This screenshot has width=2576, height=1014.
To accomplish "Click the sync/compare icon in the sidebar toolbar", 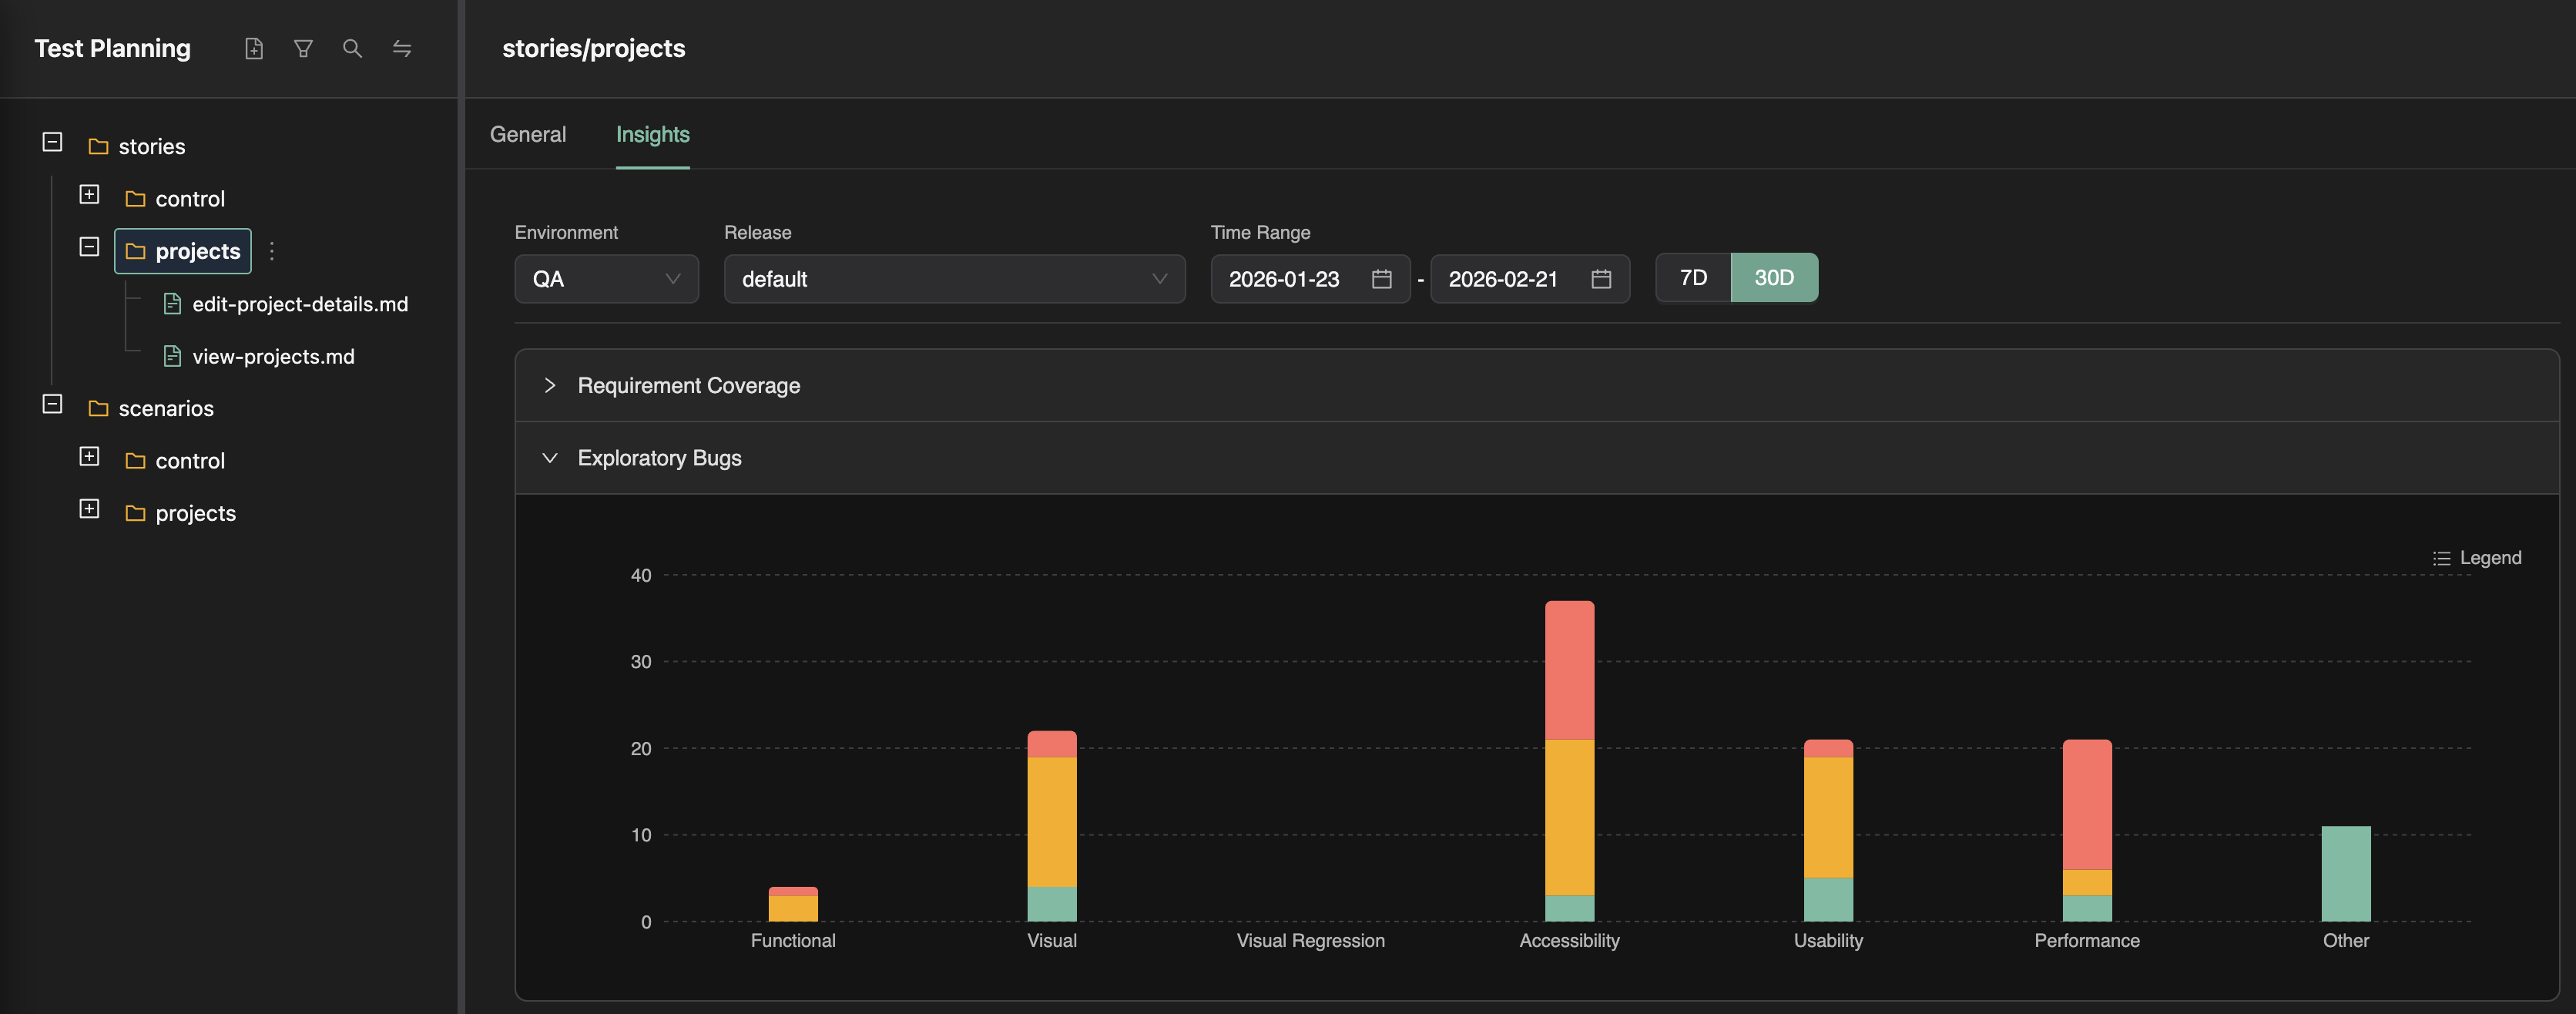I will 402,48.
